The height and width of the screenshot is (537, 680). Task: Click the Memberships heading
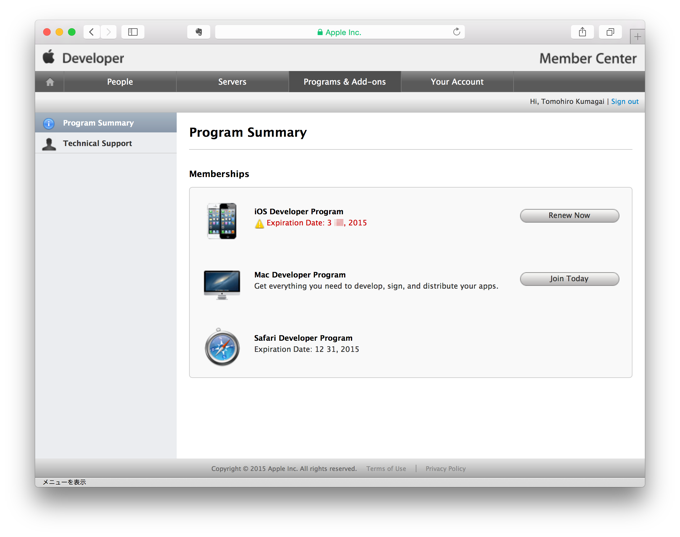click(219, 174)
